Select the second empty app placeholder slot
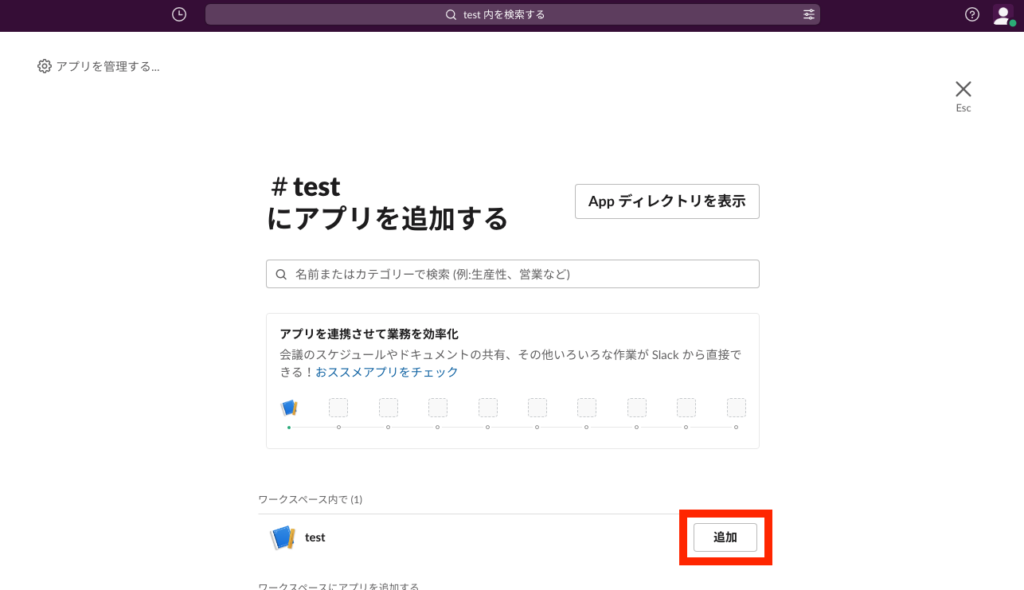The image size is (1024, 590). [388, 407]
